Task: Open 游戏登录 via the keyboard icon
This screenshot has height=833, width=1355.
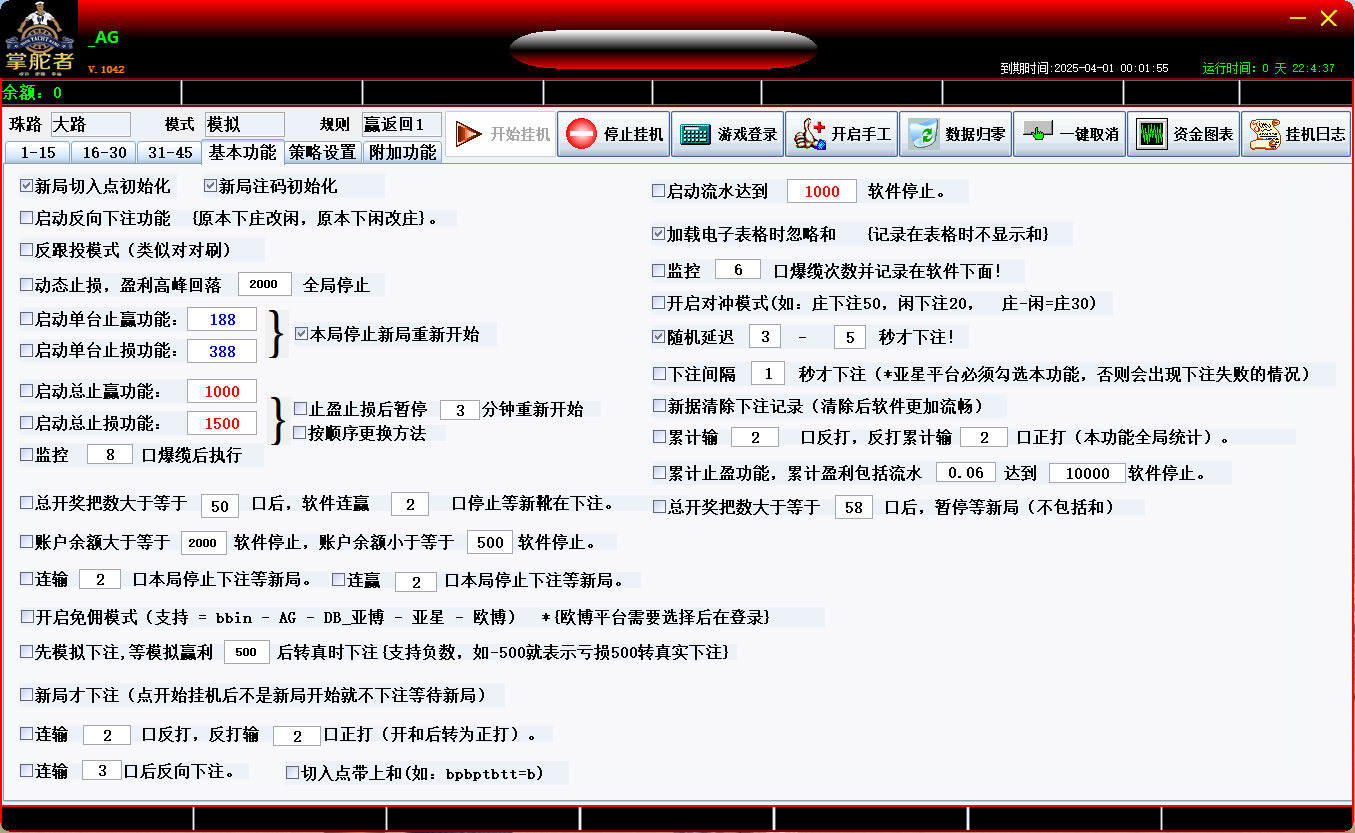Action: pos(695,134)
